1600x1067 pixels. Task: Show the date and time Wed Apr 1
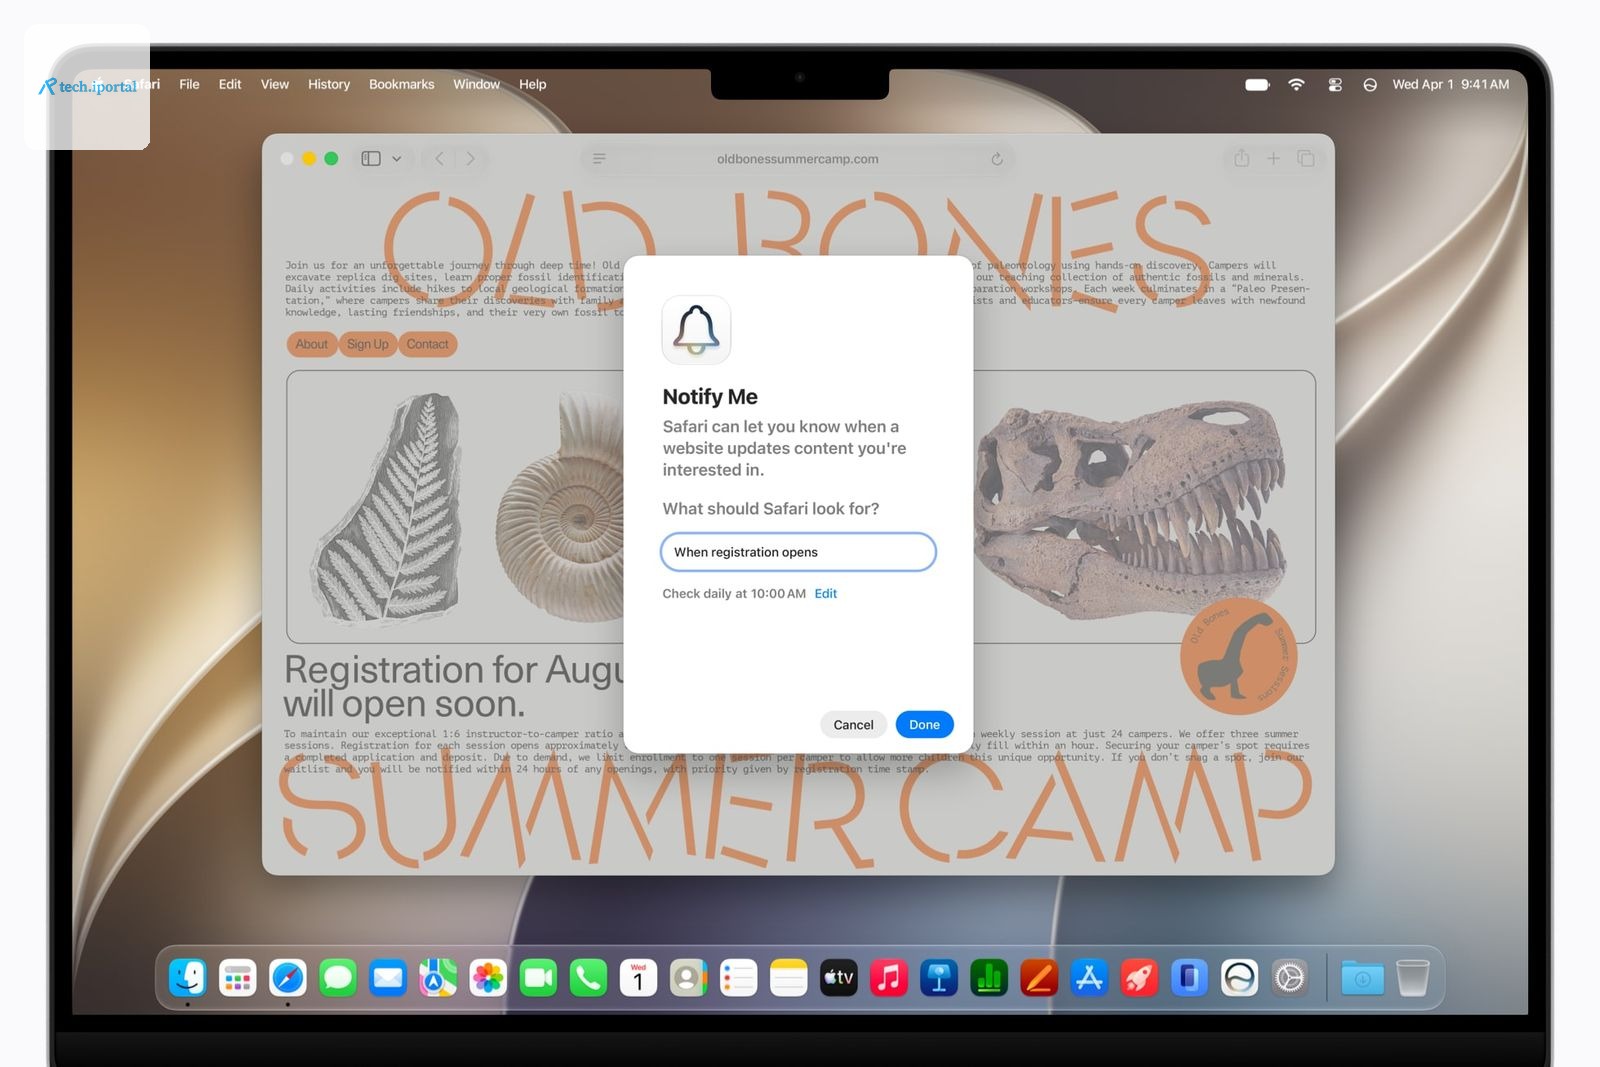pos(1450,84)
